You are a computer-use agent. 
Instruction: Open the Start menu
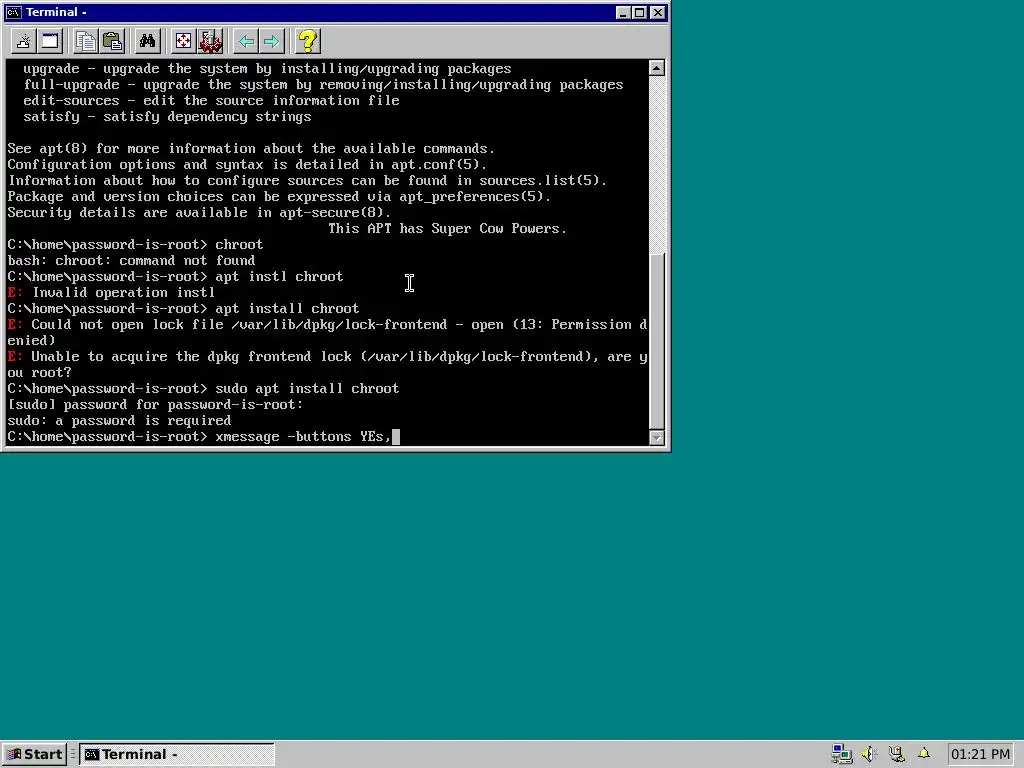tap(34, 754)
